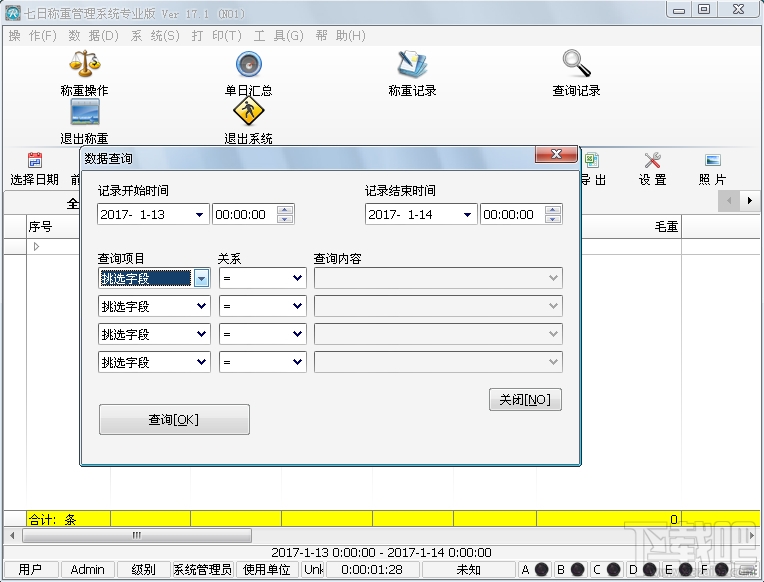Increase end time with up spinner
The image size is (764, 582).
tap(553, 210)
